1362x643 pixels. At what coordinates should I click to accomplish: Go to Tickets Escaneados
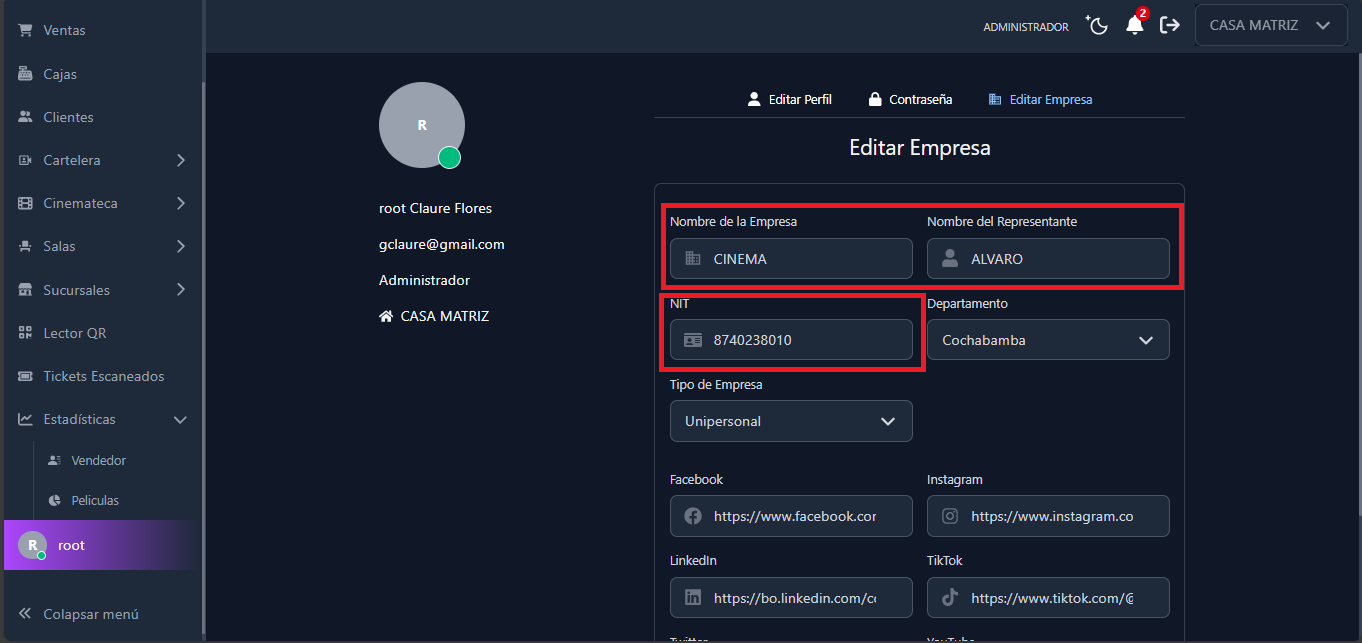click(x=103, y=376)
